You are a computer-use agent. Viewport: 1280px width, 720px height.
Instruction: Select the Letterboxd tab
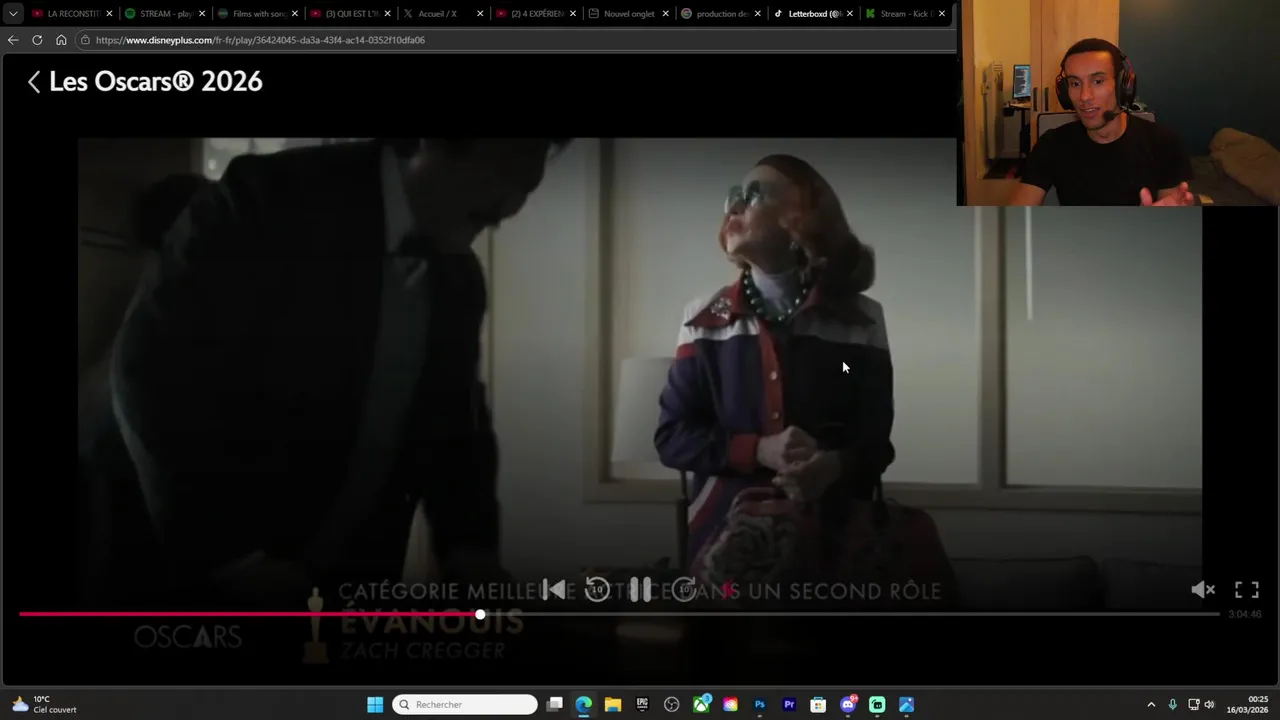814,14
